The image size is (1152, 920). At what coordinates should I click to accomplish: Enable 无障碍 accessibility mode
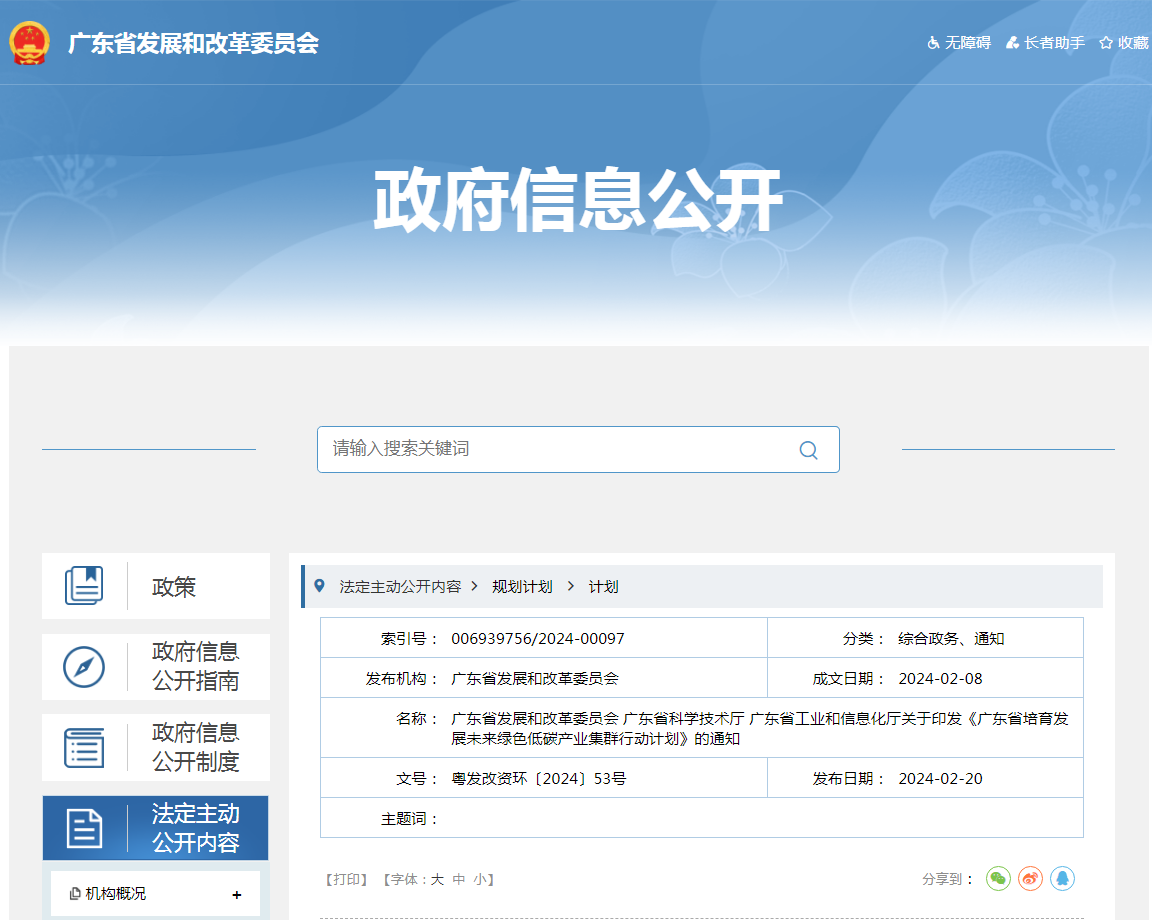coord(959,43)
